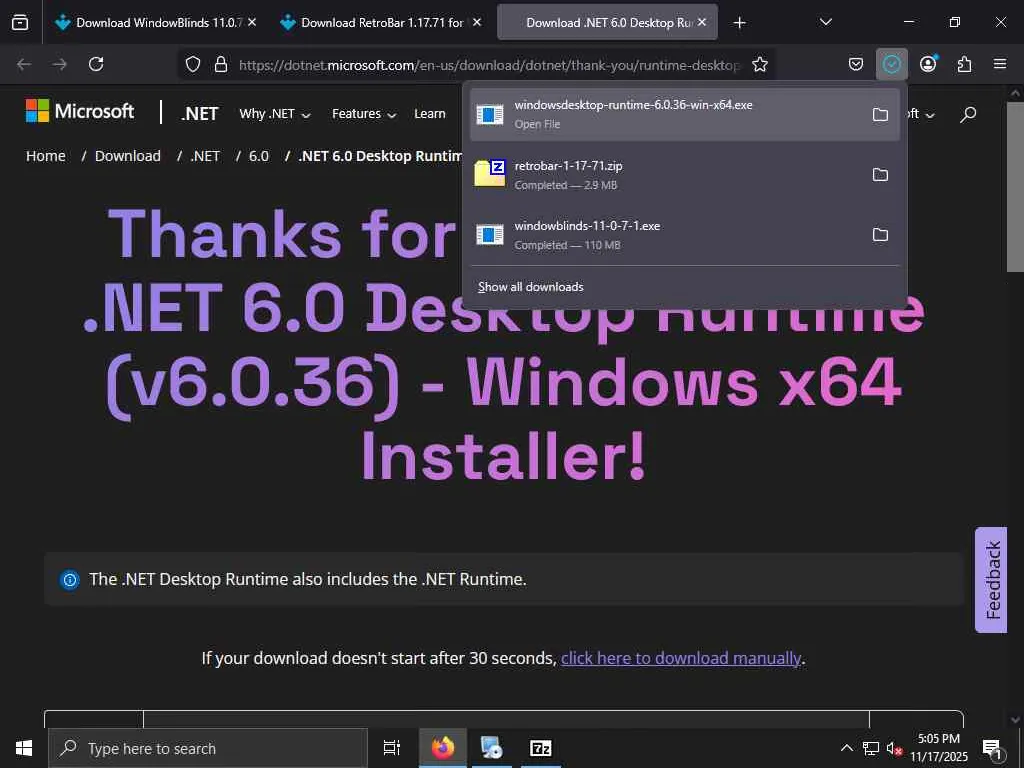Show windowsdesktop-runtime file in folder

pos(880,115)
